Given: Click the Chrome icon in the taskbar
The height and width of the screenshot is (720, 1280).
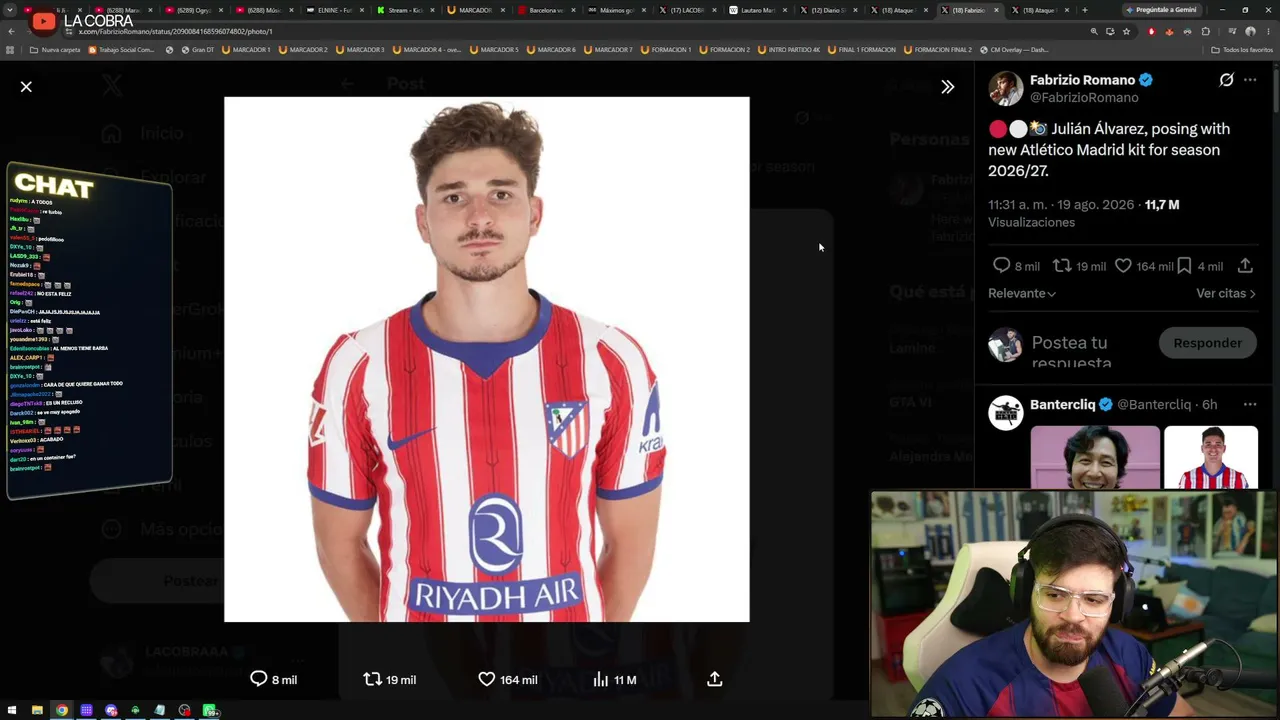Looking at the screenshot, I should [62, 710].
